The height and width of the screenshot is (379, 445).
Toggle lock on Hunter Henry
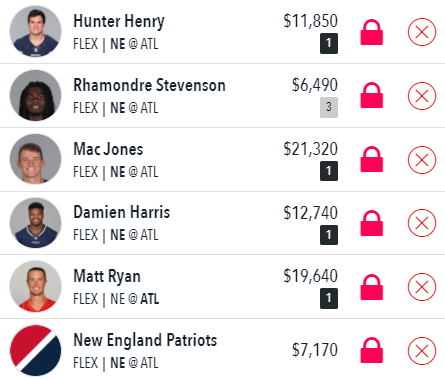(372, 32)
